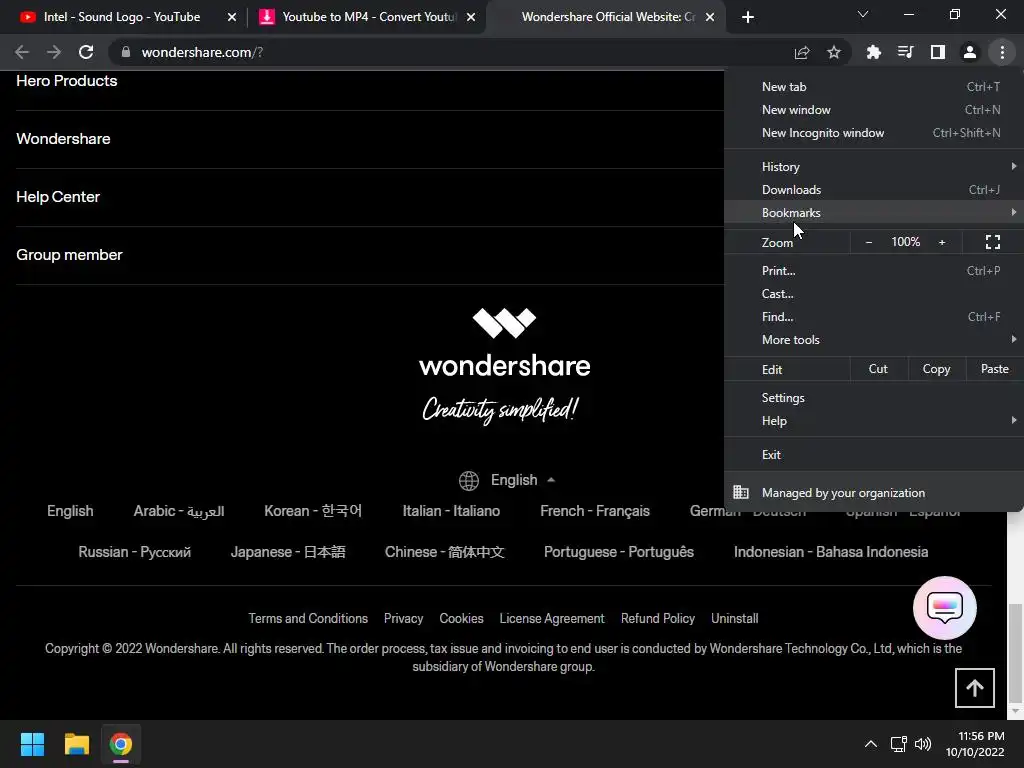
Task: Open the profile avatar icon
Action: click(x=970, y=52)
